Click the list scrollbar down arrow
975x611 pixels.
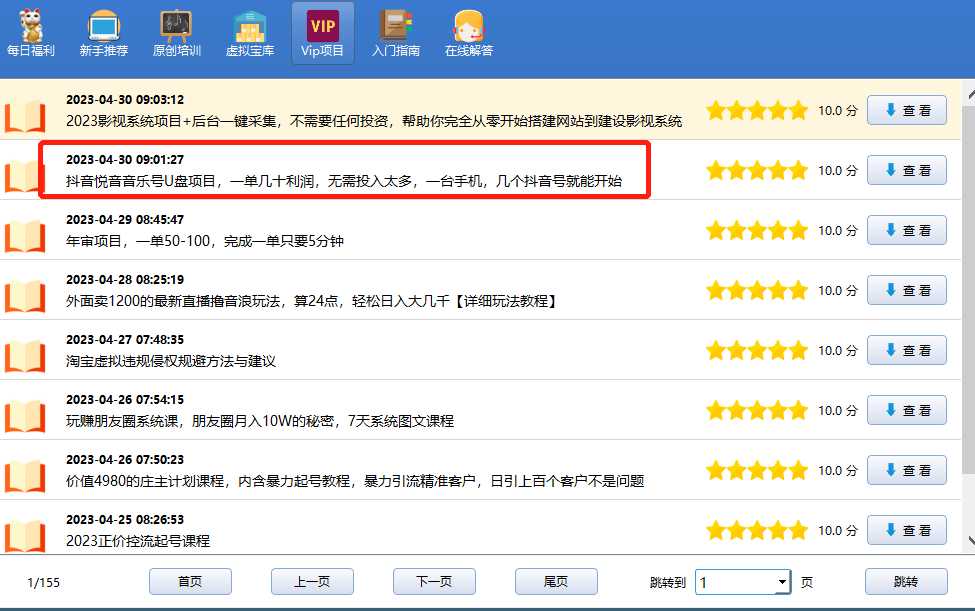(969, 540)
